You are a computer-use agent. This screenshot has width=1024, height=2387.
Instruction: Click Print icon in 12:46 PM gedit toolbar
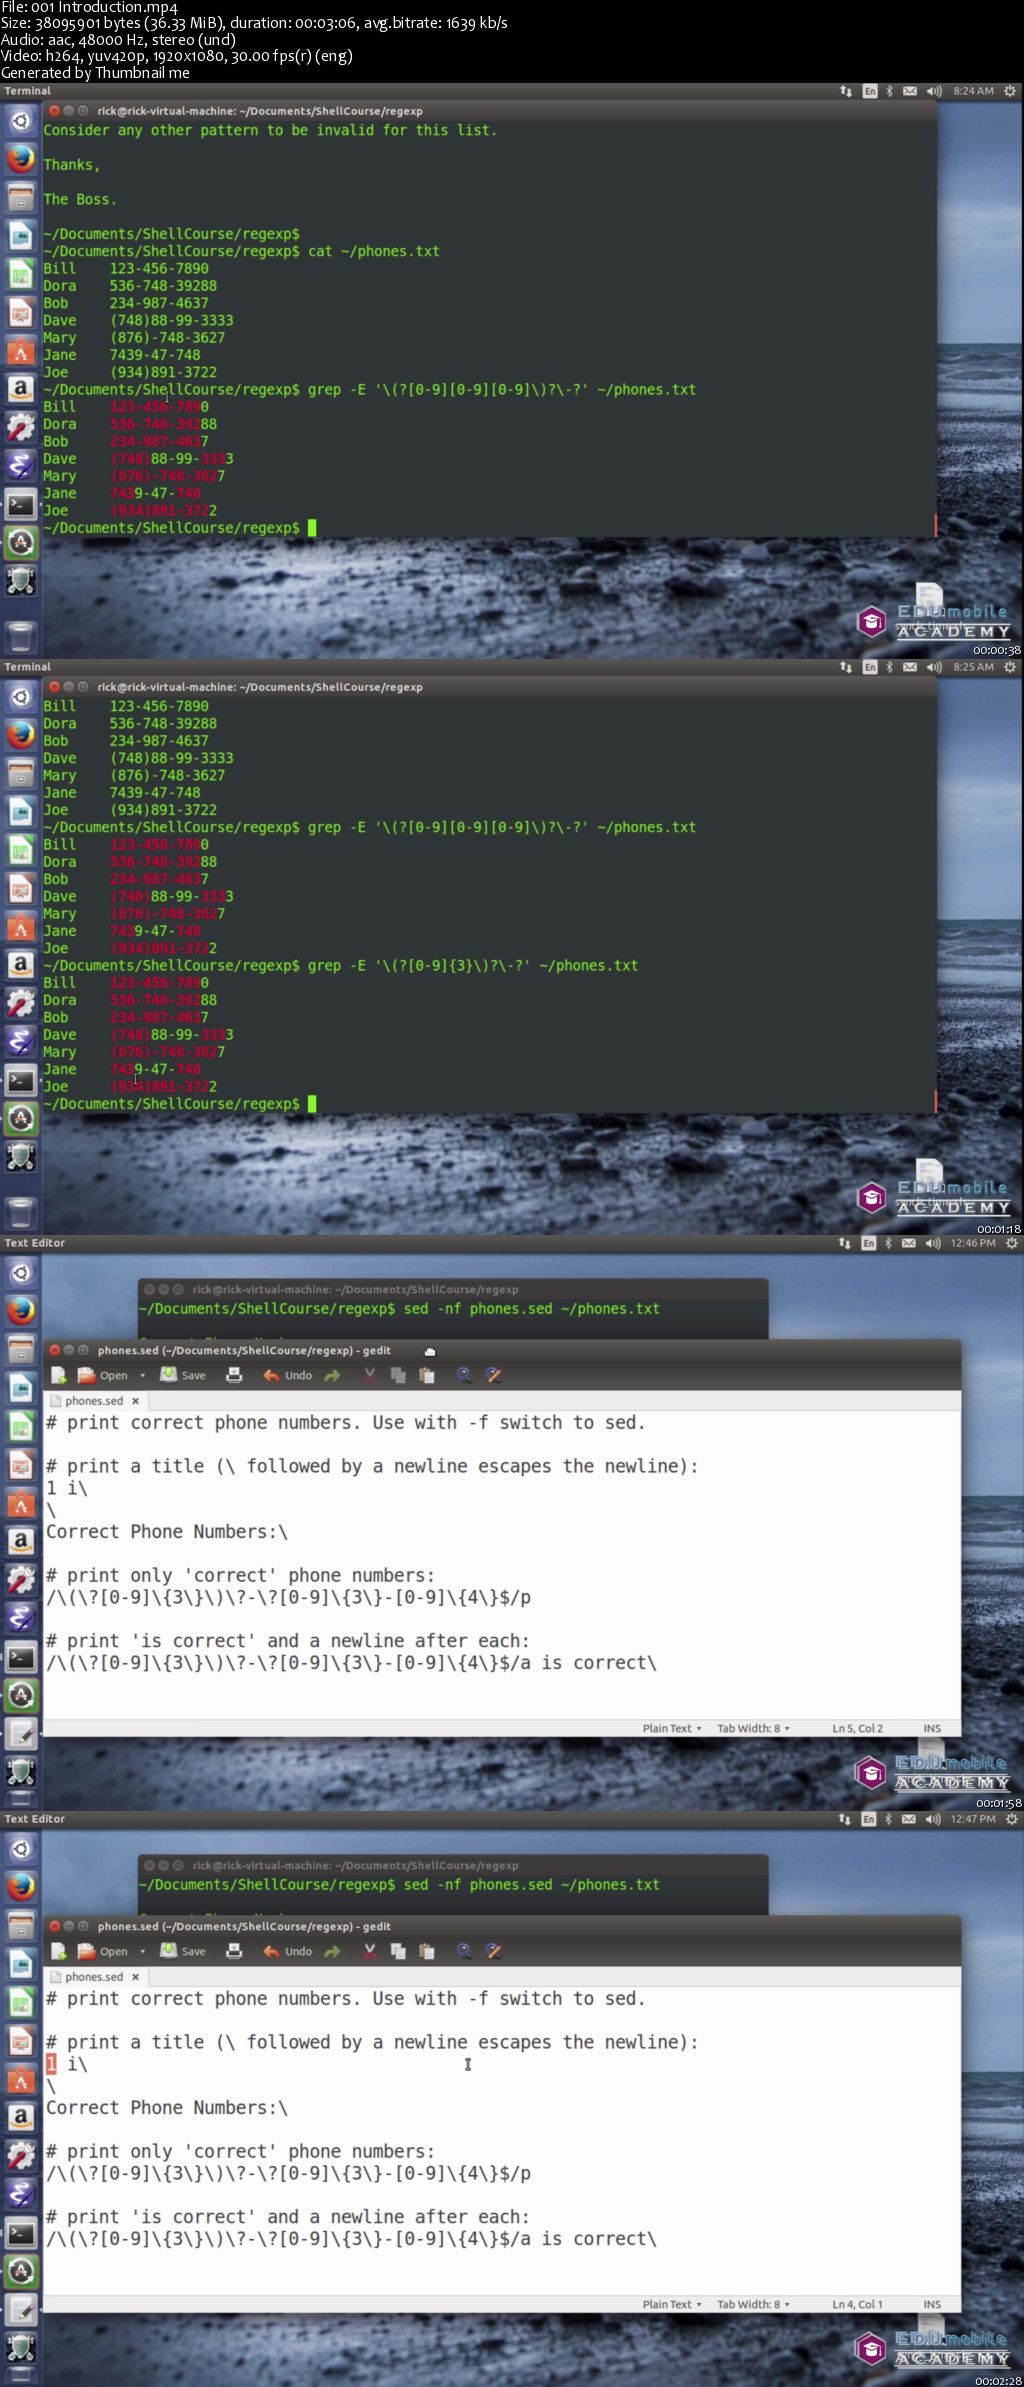[234, 1375]
